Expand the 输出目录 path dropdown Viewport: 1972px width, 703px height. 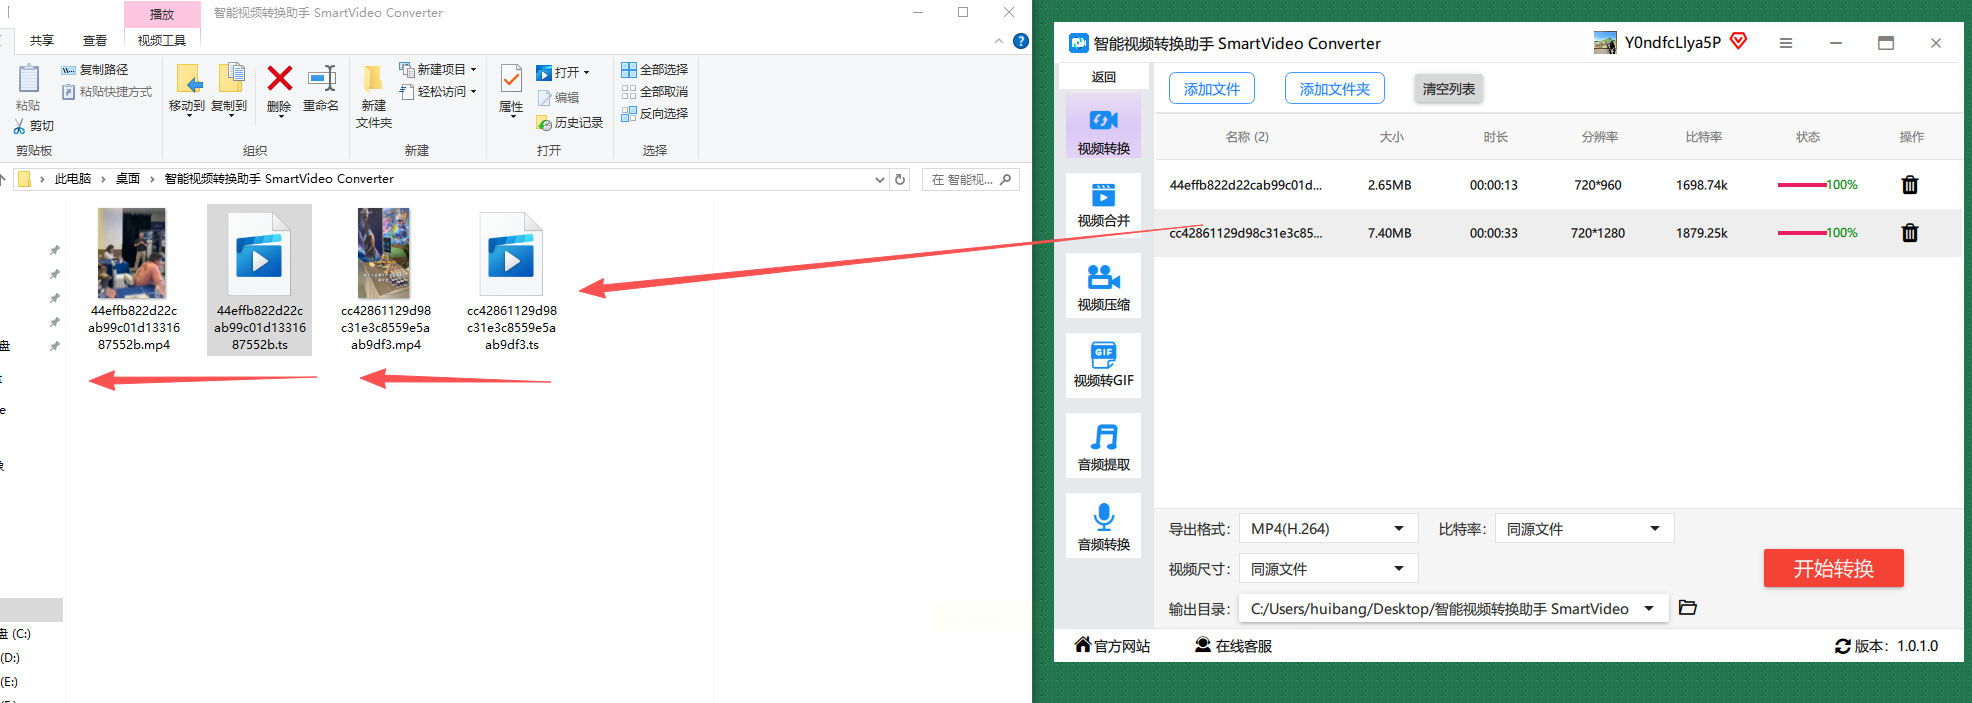(x=1649, y=608)
